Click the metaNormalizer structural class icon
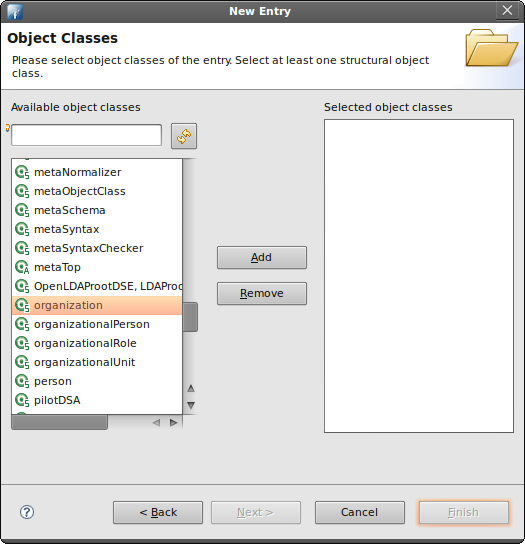 22,172
